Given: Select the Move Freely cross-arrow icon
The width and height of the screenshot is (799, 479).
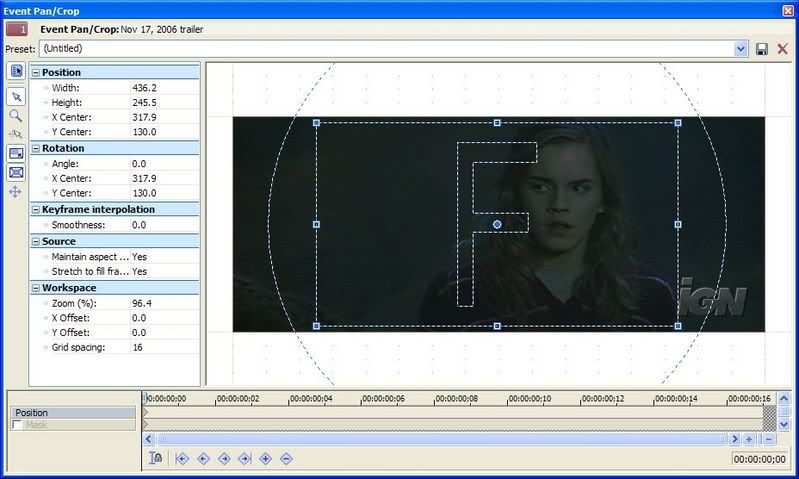Looking at the screenshot, I should 15,192.
